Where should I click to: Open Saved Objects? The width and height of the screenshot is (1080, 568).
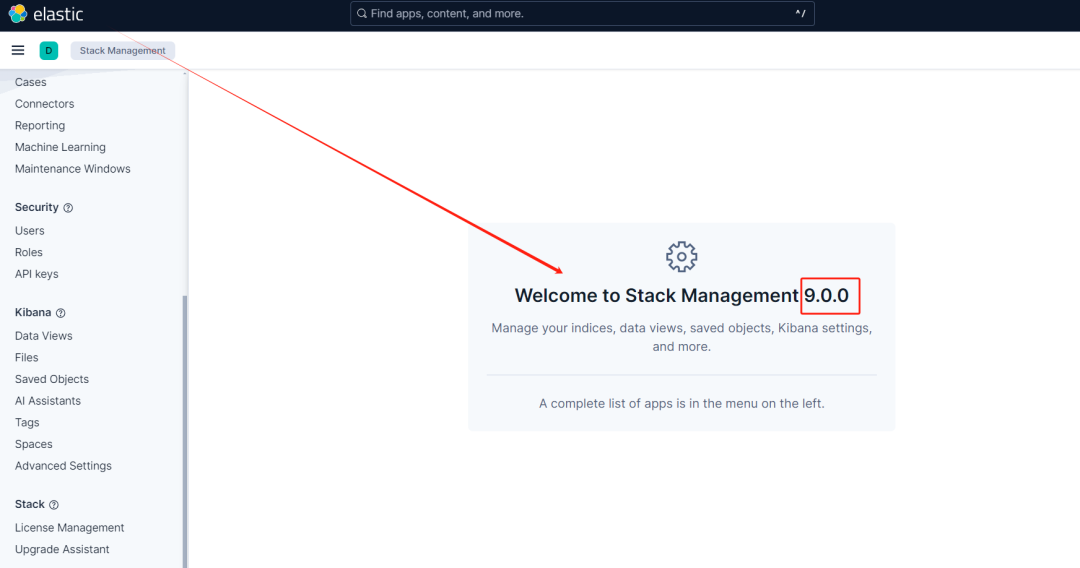pyautogui.click(x=52, y=379)
